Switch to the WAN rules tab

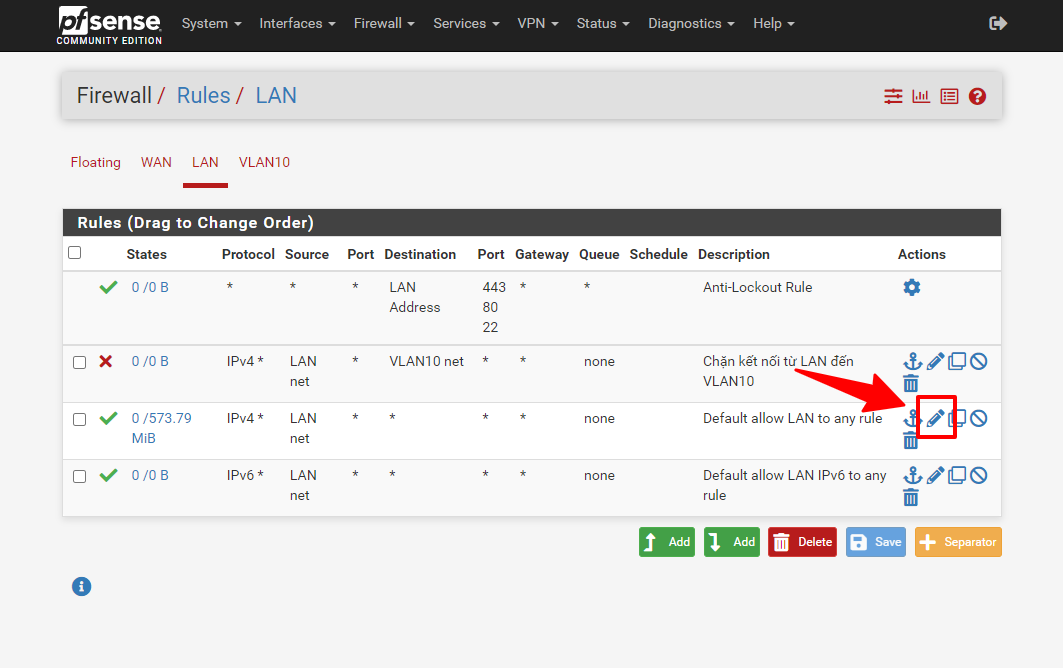(x=156, y=162)
